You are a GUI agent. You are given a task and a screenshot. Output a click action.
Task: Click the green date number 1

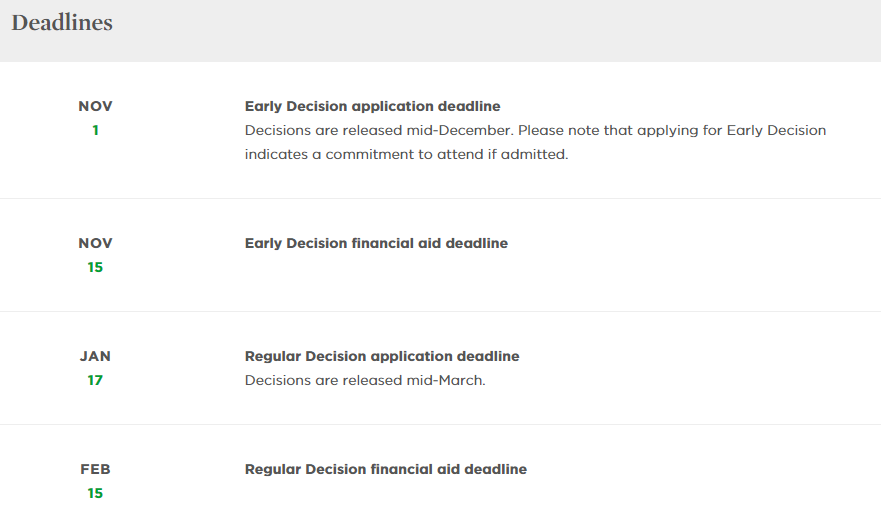pos(95,130)
